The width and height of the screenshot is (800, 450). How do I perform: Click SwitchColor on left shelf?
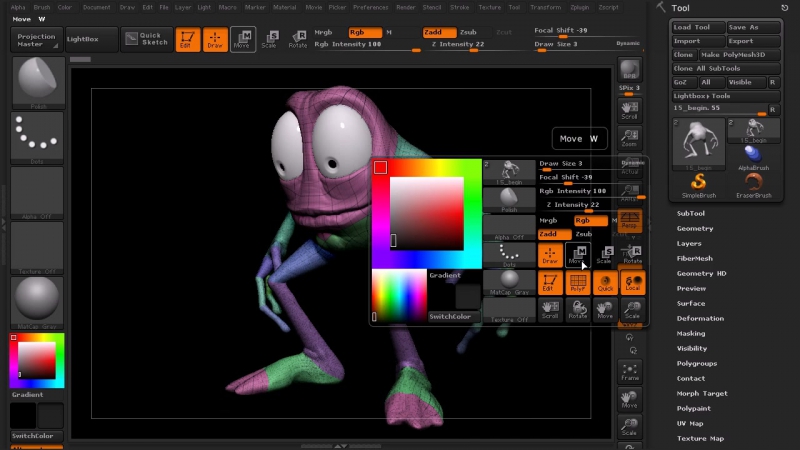pos(37,436)
